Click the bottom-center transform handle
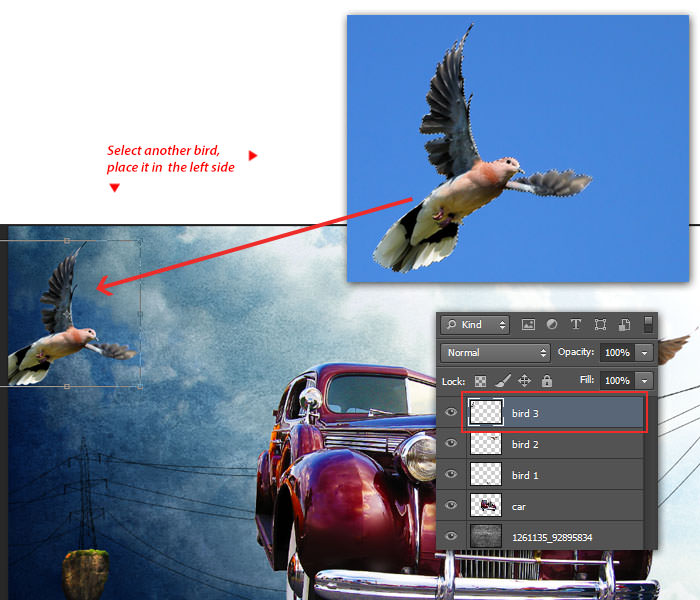The image size is (700, 600). (x=67, y=386)
